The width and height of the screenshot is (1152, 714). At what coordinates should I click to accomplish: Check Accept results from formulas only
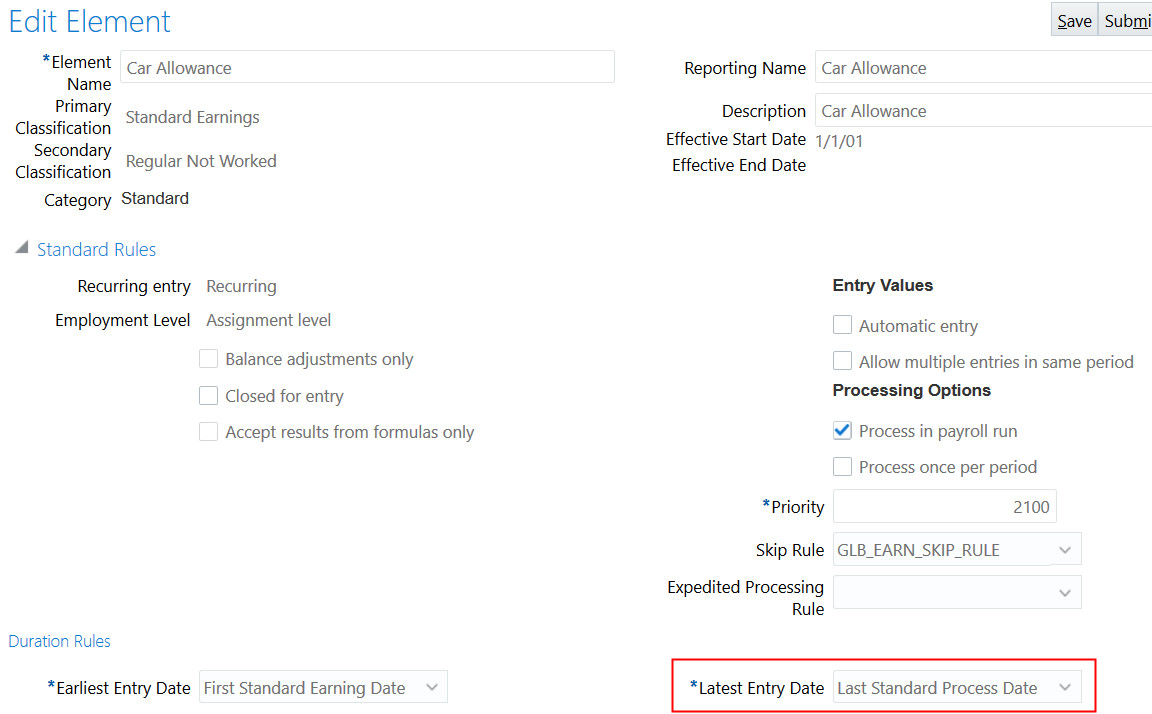tap(209, 432)
